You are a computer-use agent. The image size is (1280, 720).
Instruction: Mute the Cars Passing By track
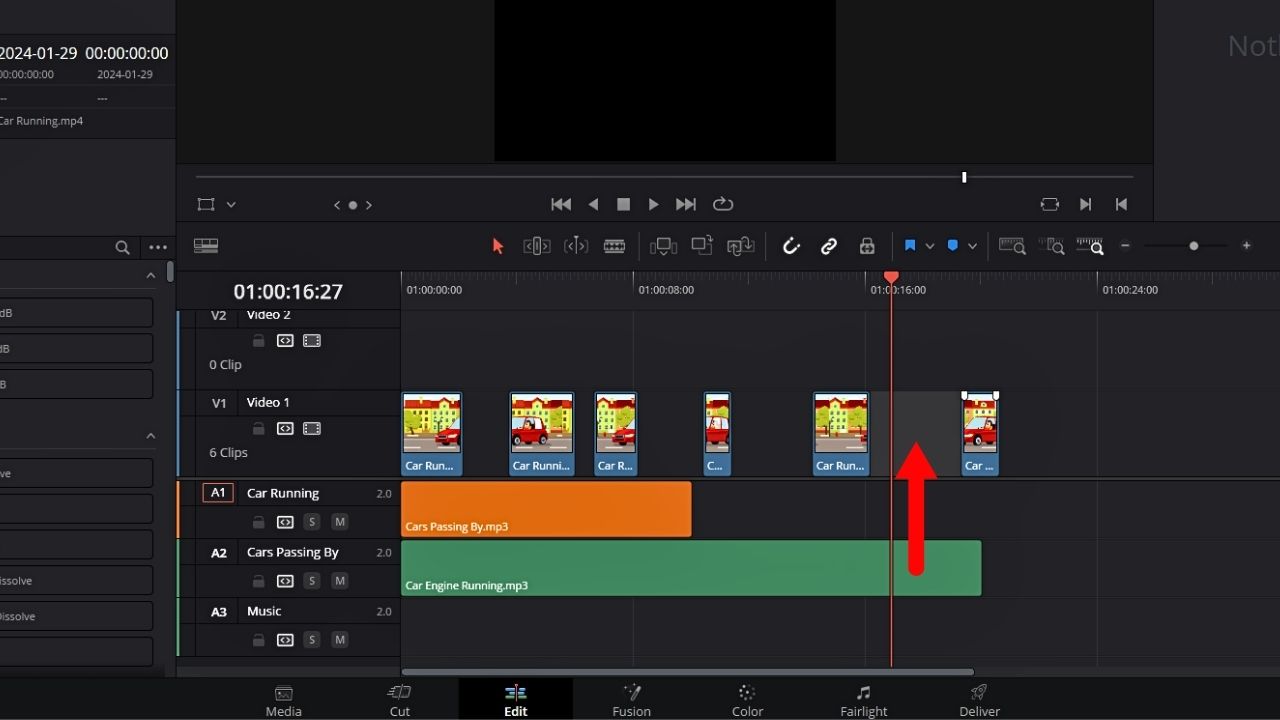click(340, 580)
